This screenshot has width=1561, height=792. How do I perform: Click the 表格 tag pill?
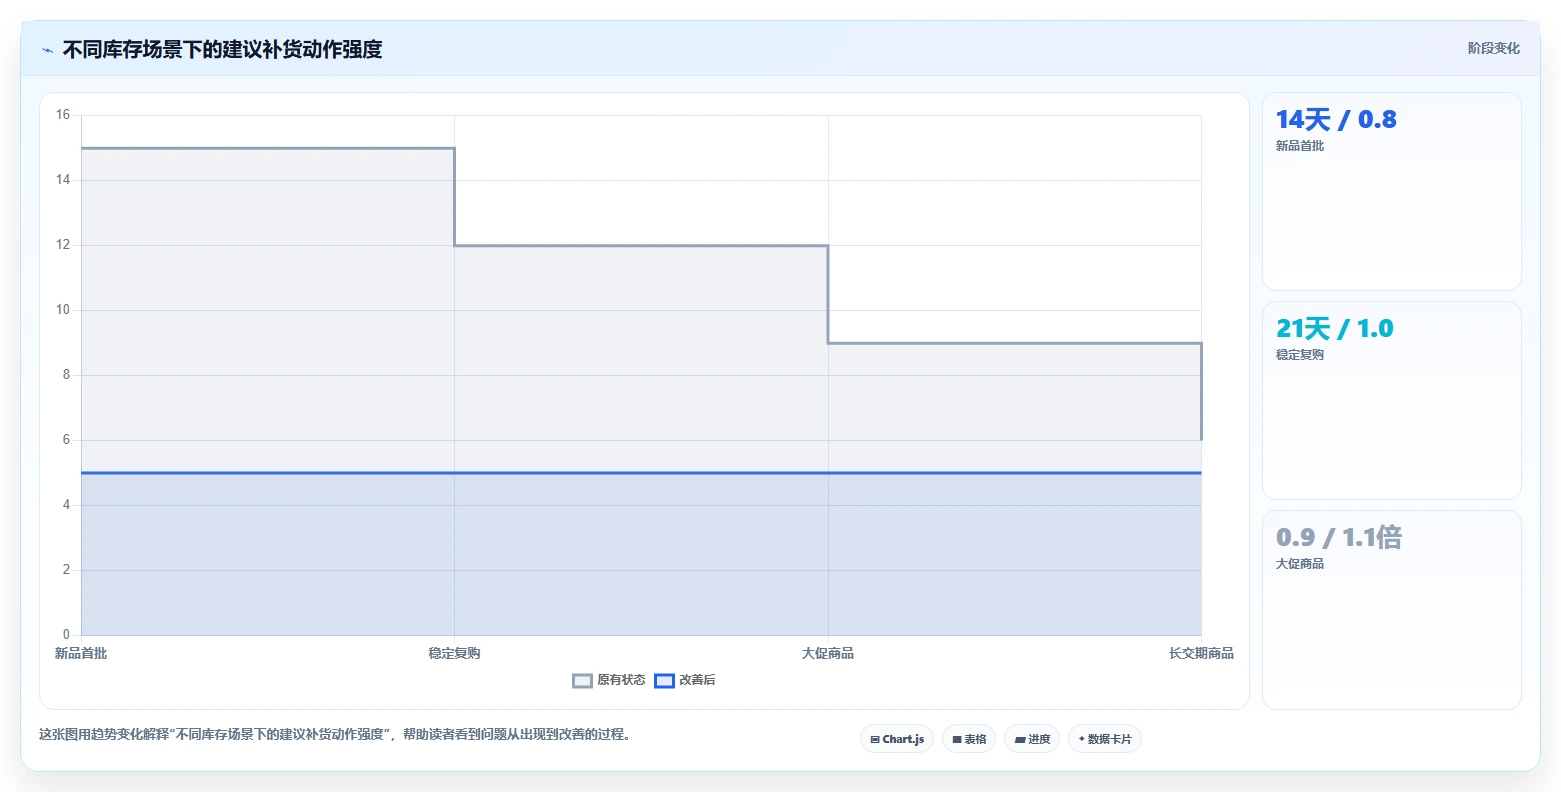click(969, 739)
